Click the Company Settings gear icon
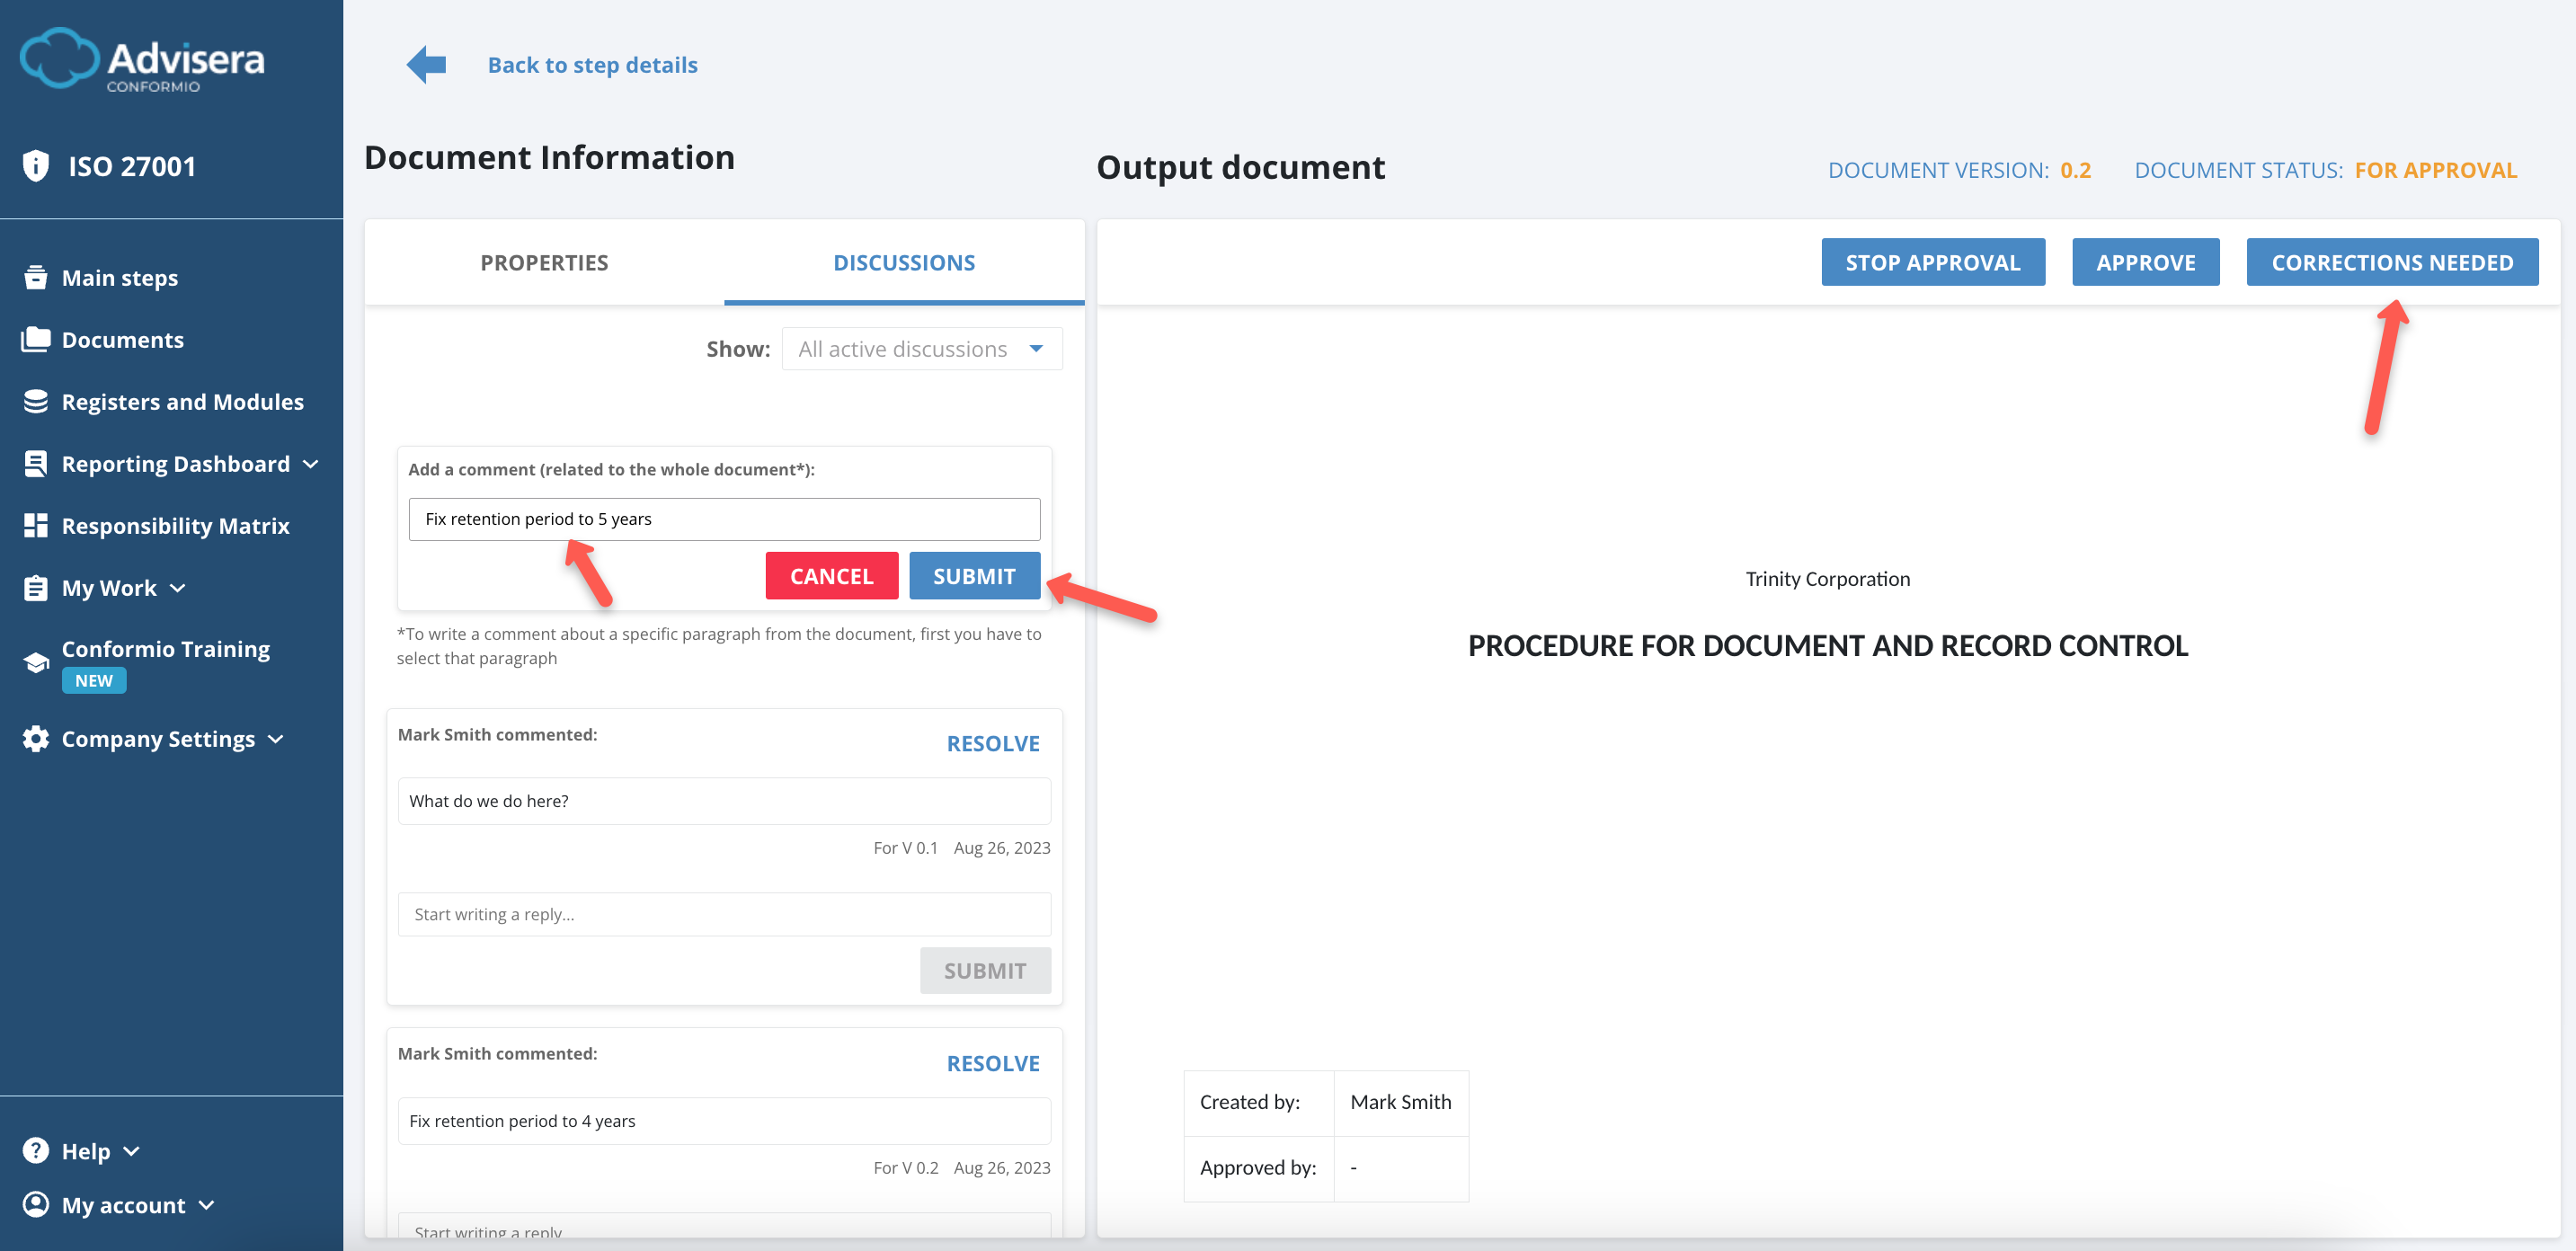The height and width of the screenshot is (1251, 2576). (36, 738)
